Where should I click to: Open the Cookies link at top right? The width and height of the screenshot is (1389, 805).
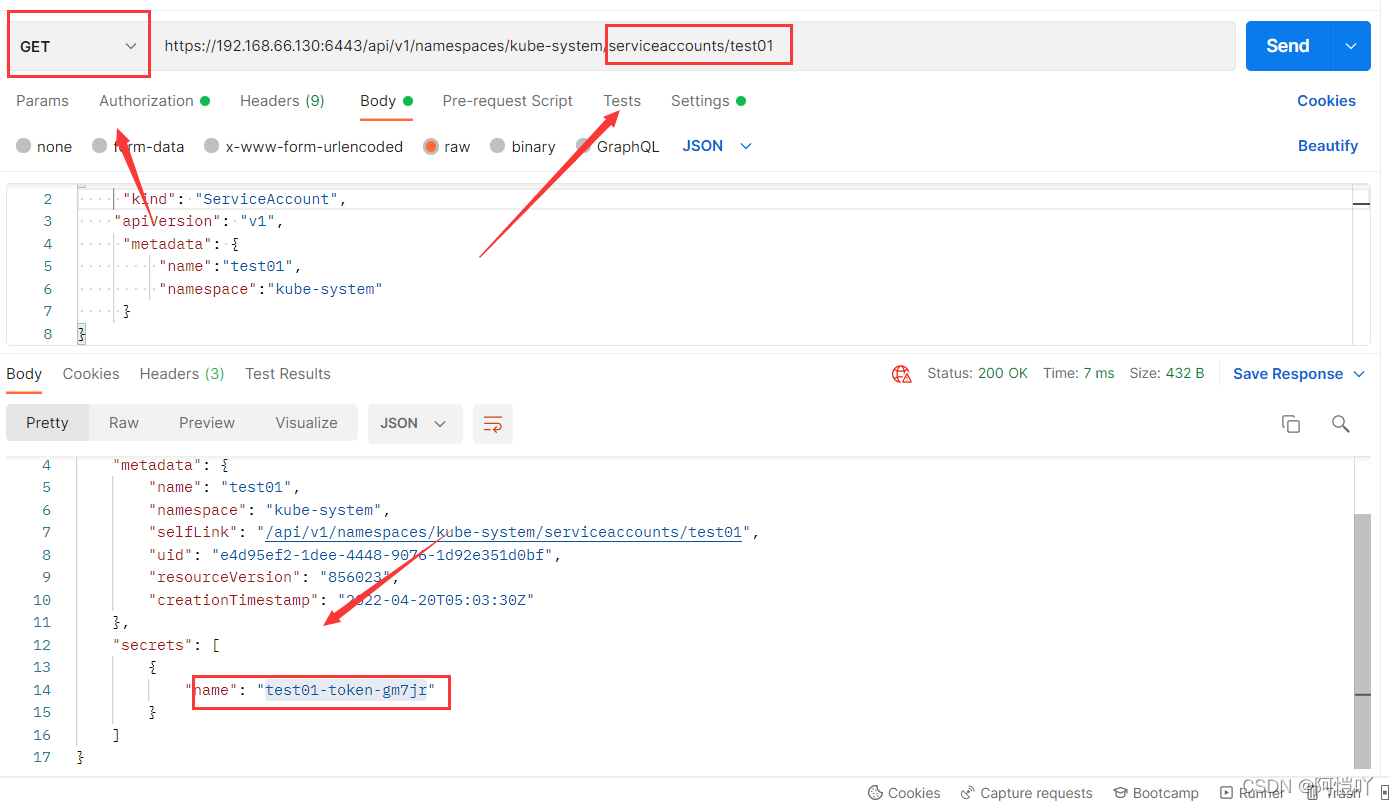point(1326,101)
